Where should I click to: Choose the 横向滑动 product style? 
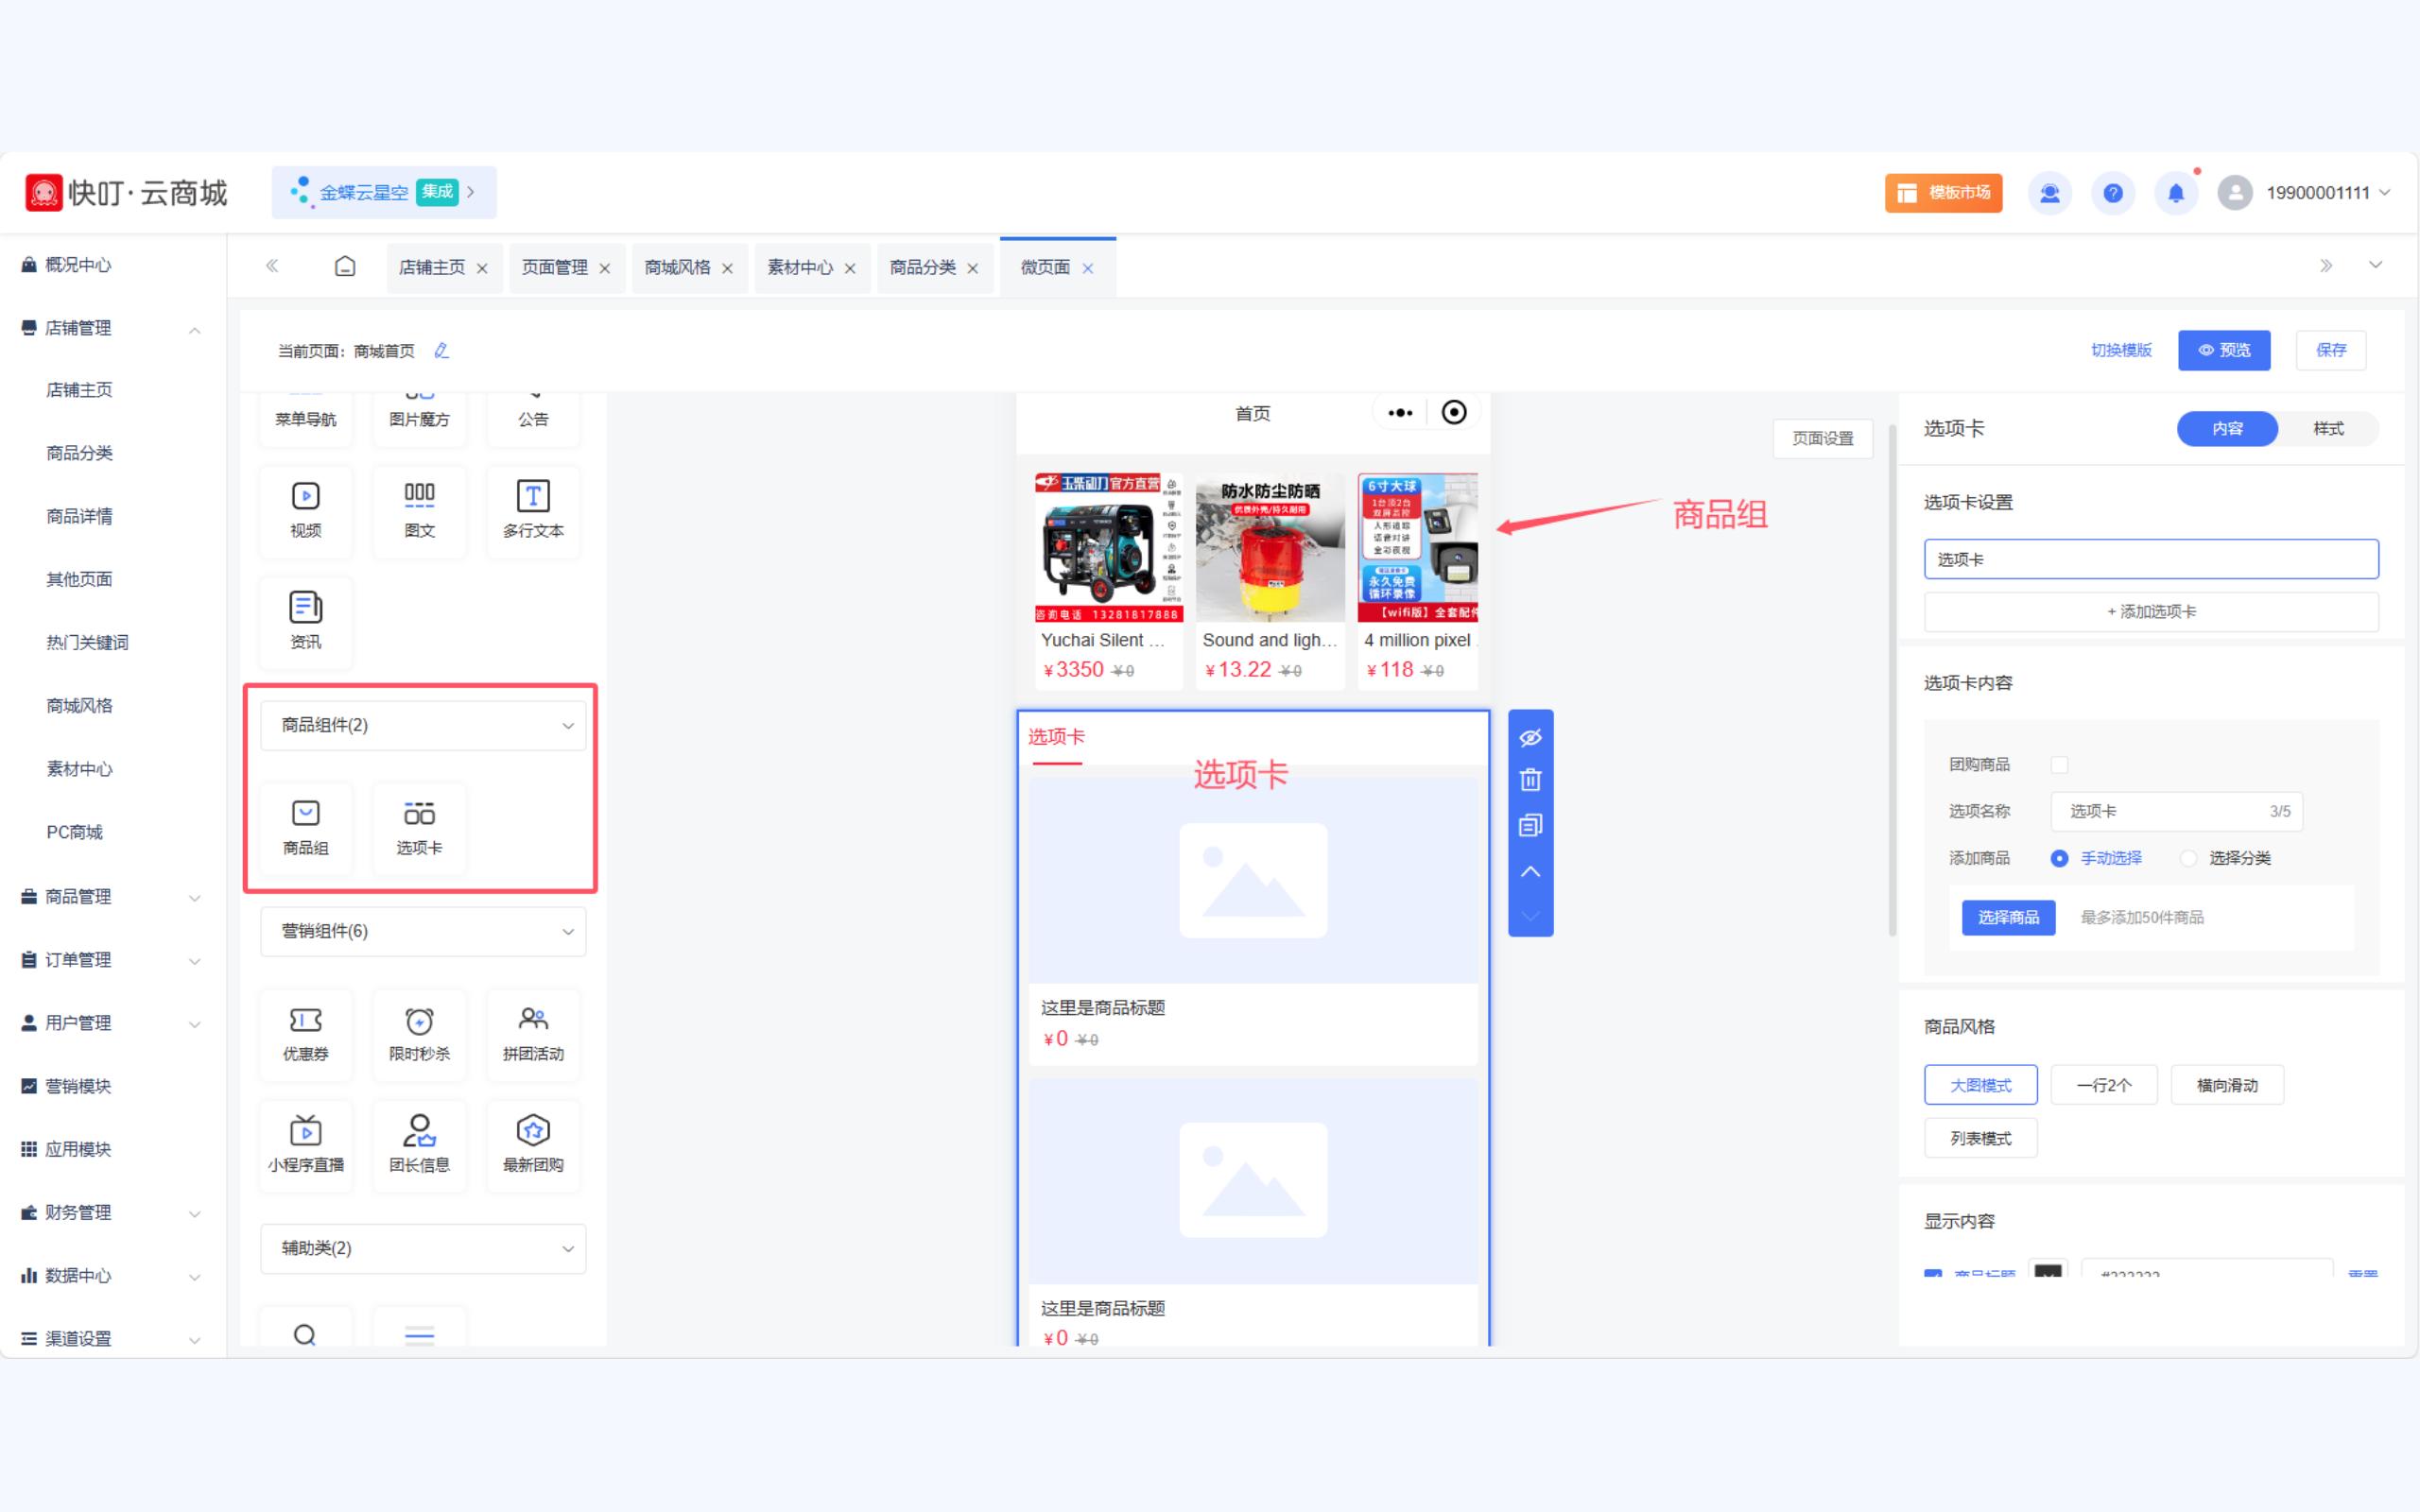pyautogui.click(x=2227, y=1085)
